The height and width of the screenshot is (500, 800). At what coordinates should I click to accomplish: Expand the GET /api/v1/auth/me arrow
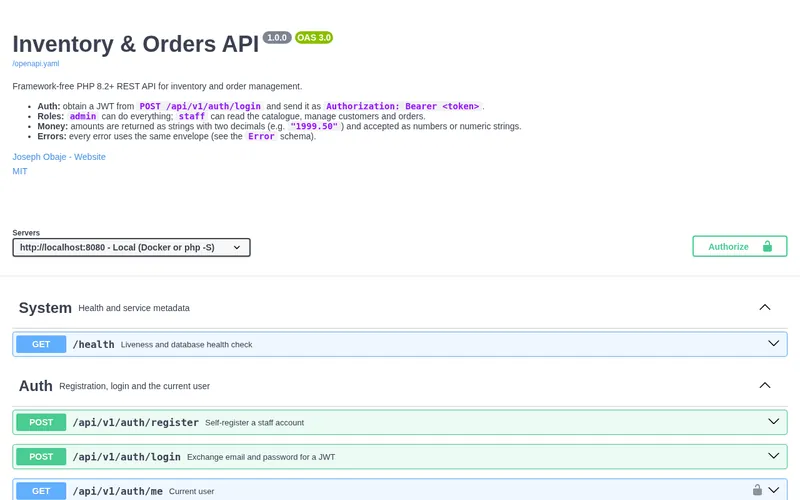(773, 490)
